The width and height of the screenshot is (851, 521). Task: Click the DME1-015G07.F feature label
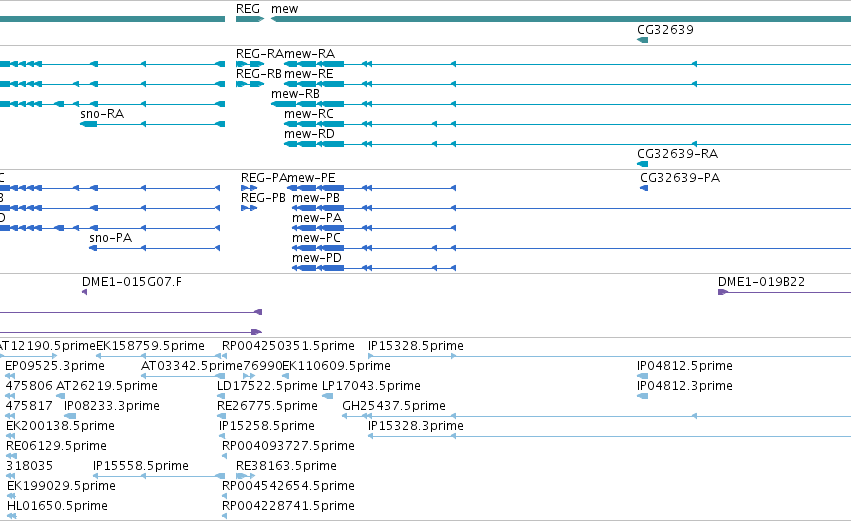pyautogui.click(x=132, y=282)
